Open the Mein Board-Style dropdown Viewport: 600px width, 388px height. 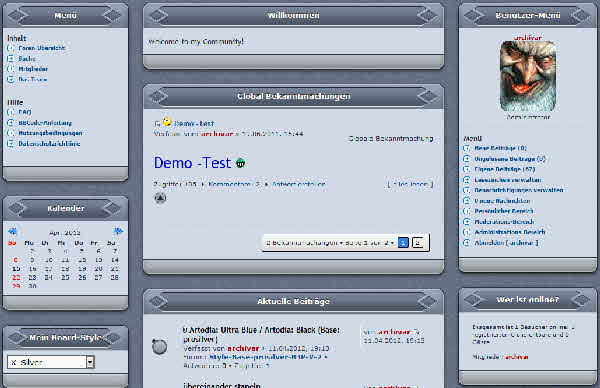pyautogui.click(x=90, y=362)
